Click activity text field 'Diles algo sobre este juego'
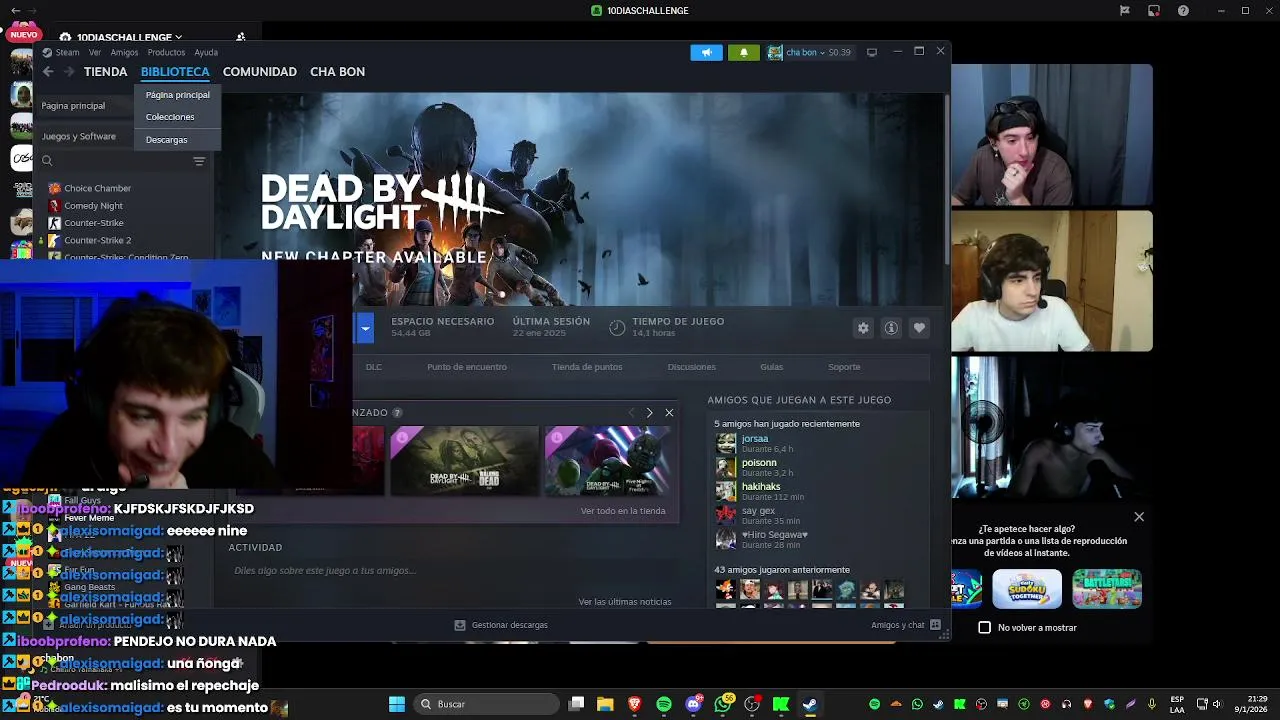 [x=325, y=571]
